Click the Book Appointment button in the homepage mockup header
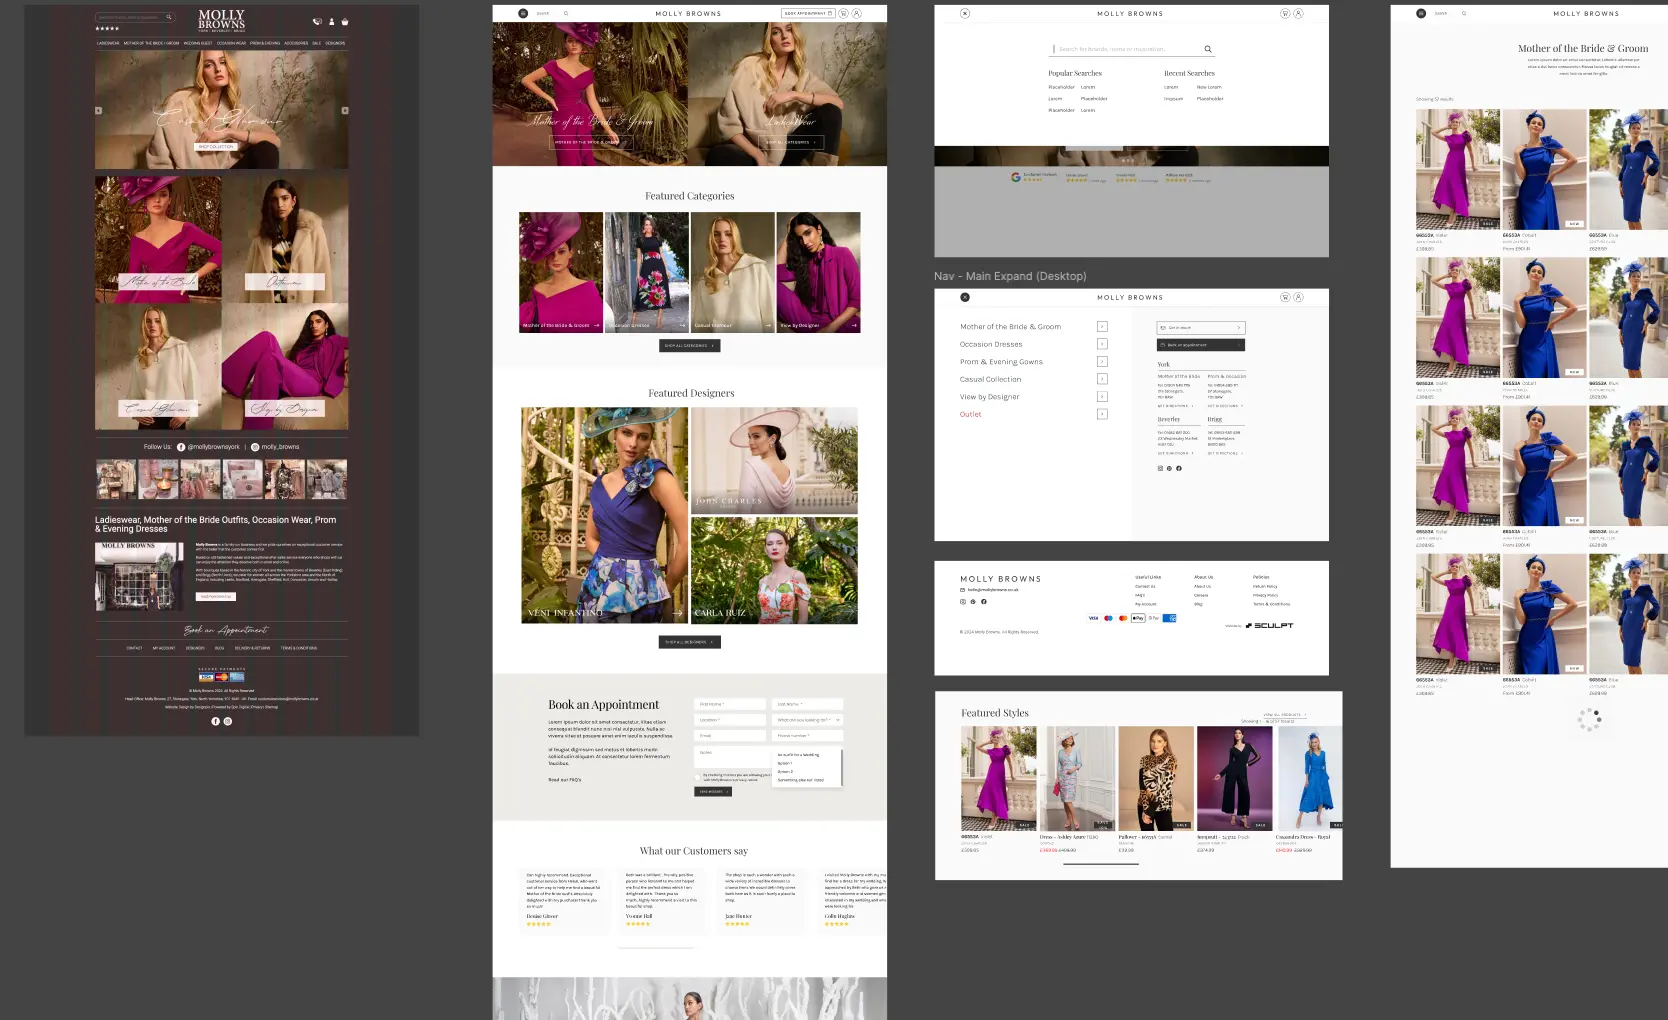This screenshot has width=1668, height=1020. pyautogui.click(x=808, y=13)
